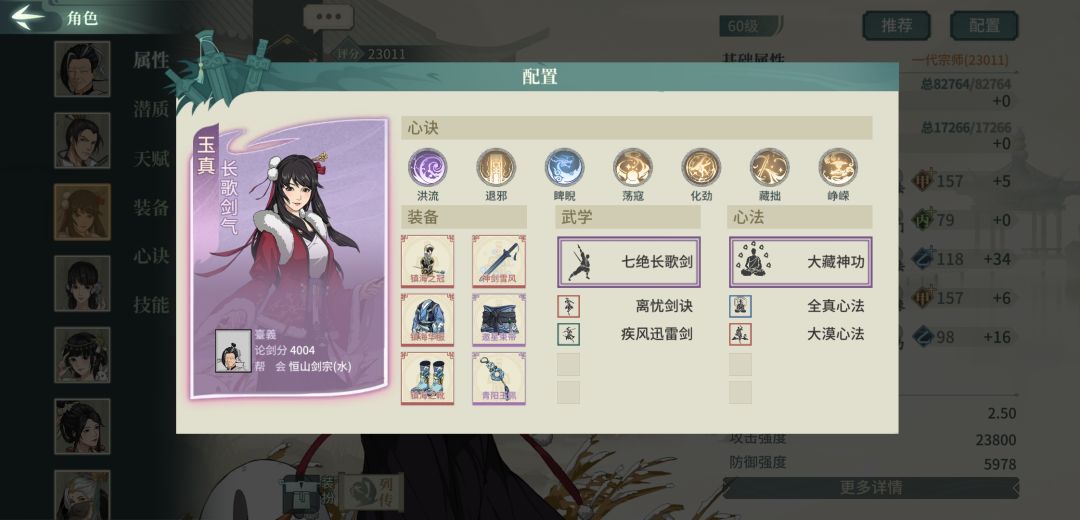The image size is (1080, 520).
Task: Switch to the 装备 side tab
Action: tap(151, 207)
